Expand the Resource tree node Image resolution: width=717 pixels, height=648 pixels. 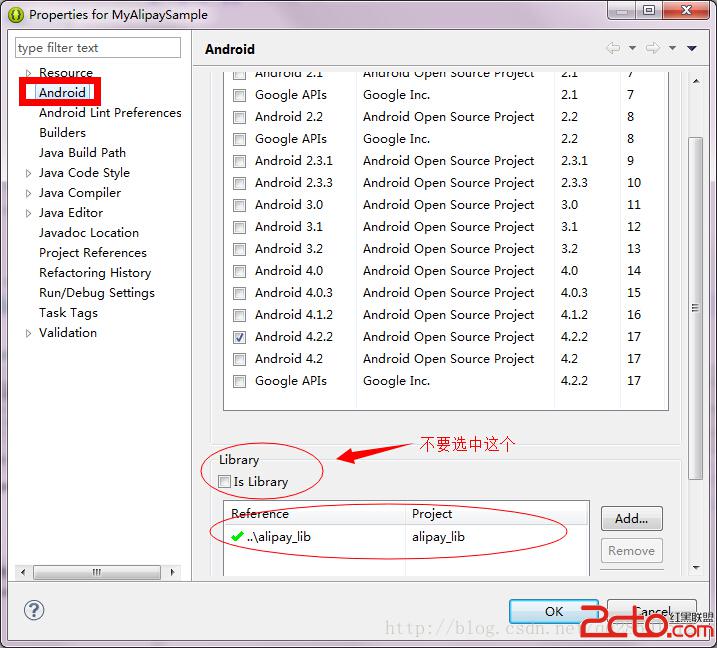click(28, 73)
